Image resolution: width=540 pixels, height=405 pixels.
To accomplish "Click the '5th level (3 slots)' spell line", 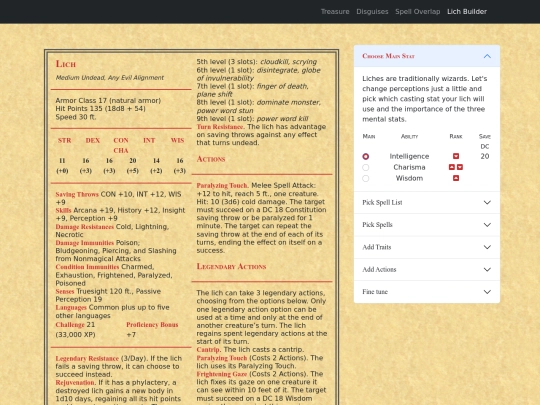I will coord(257,62).
